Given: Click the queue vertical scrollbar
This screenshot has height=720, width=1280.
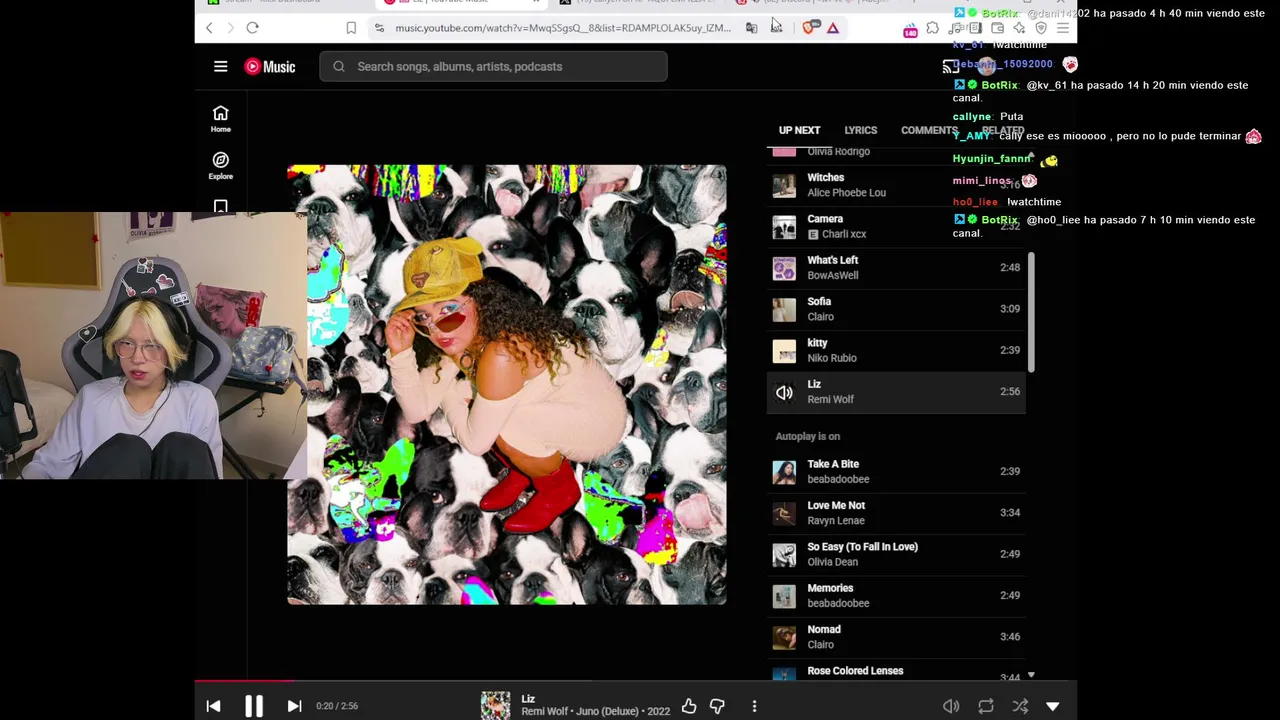Looking at the screenshot, I should point(1031,313).
